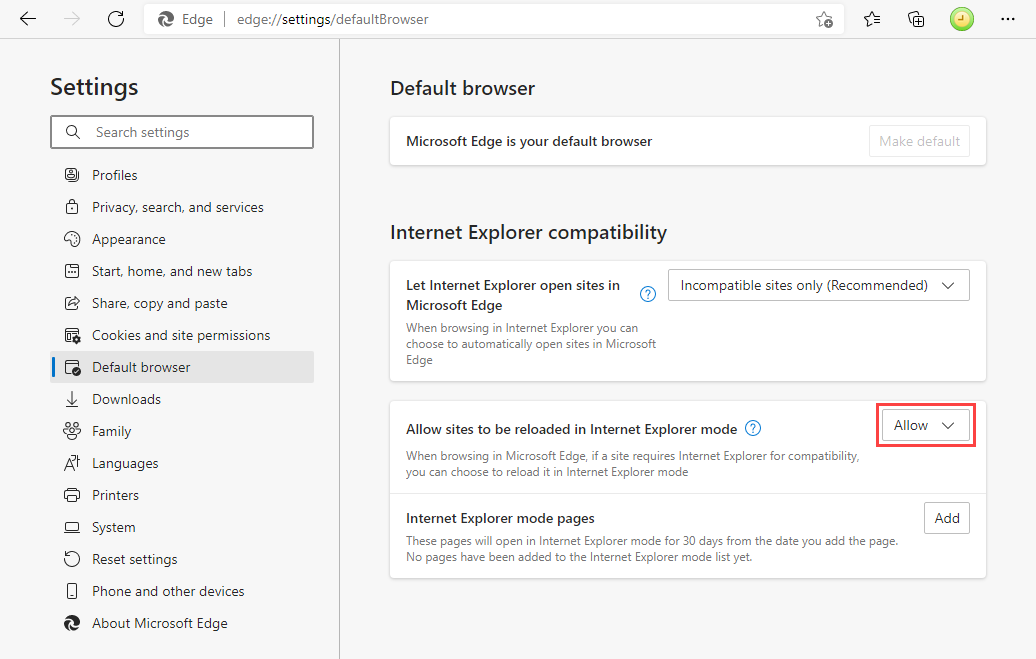Image resolution: width=1036 pixels, height=659 pixels.
Task: Navigate to About Microsoft Edge
Action: pyautogui.click(x=159, y=623)
